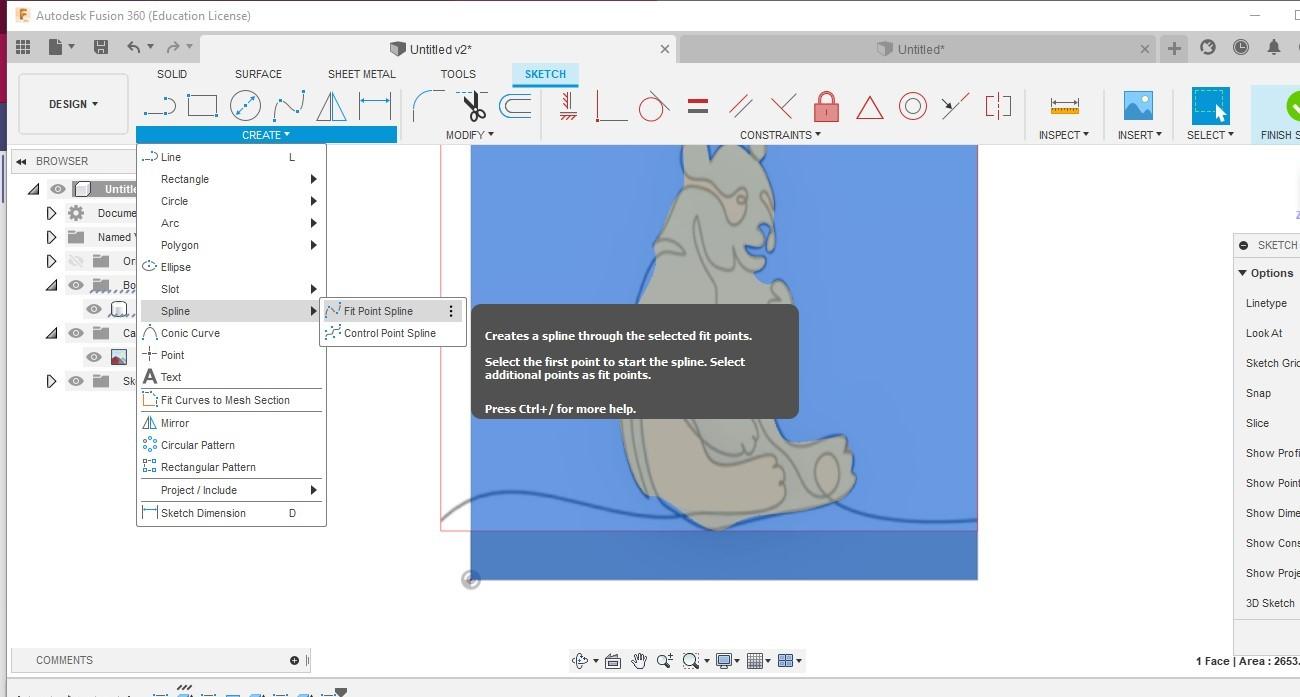1300x697 pixels.
Task: Open the MODIFY dropdown
Action: click(x=469, y=135)
